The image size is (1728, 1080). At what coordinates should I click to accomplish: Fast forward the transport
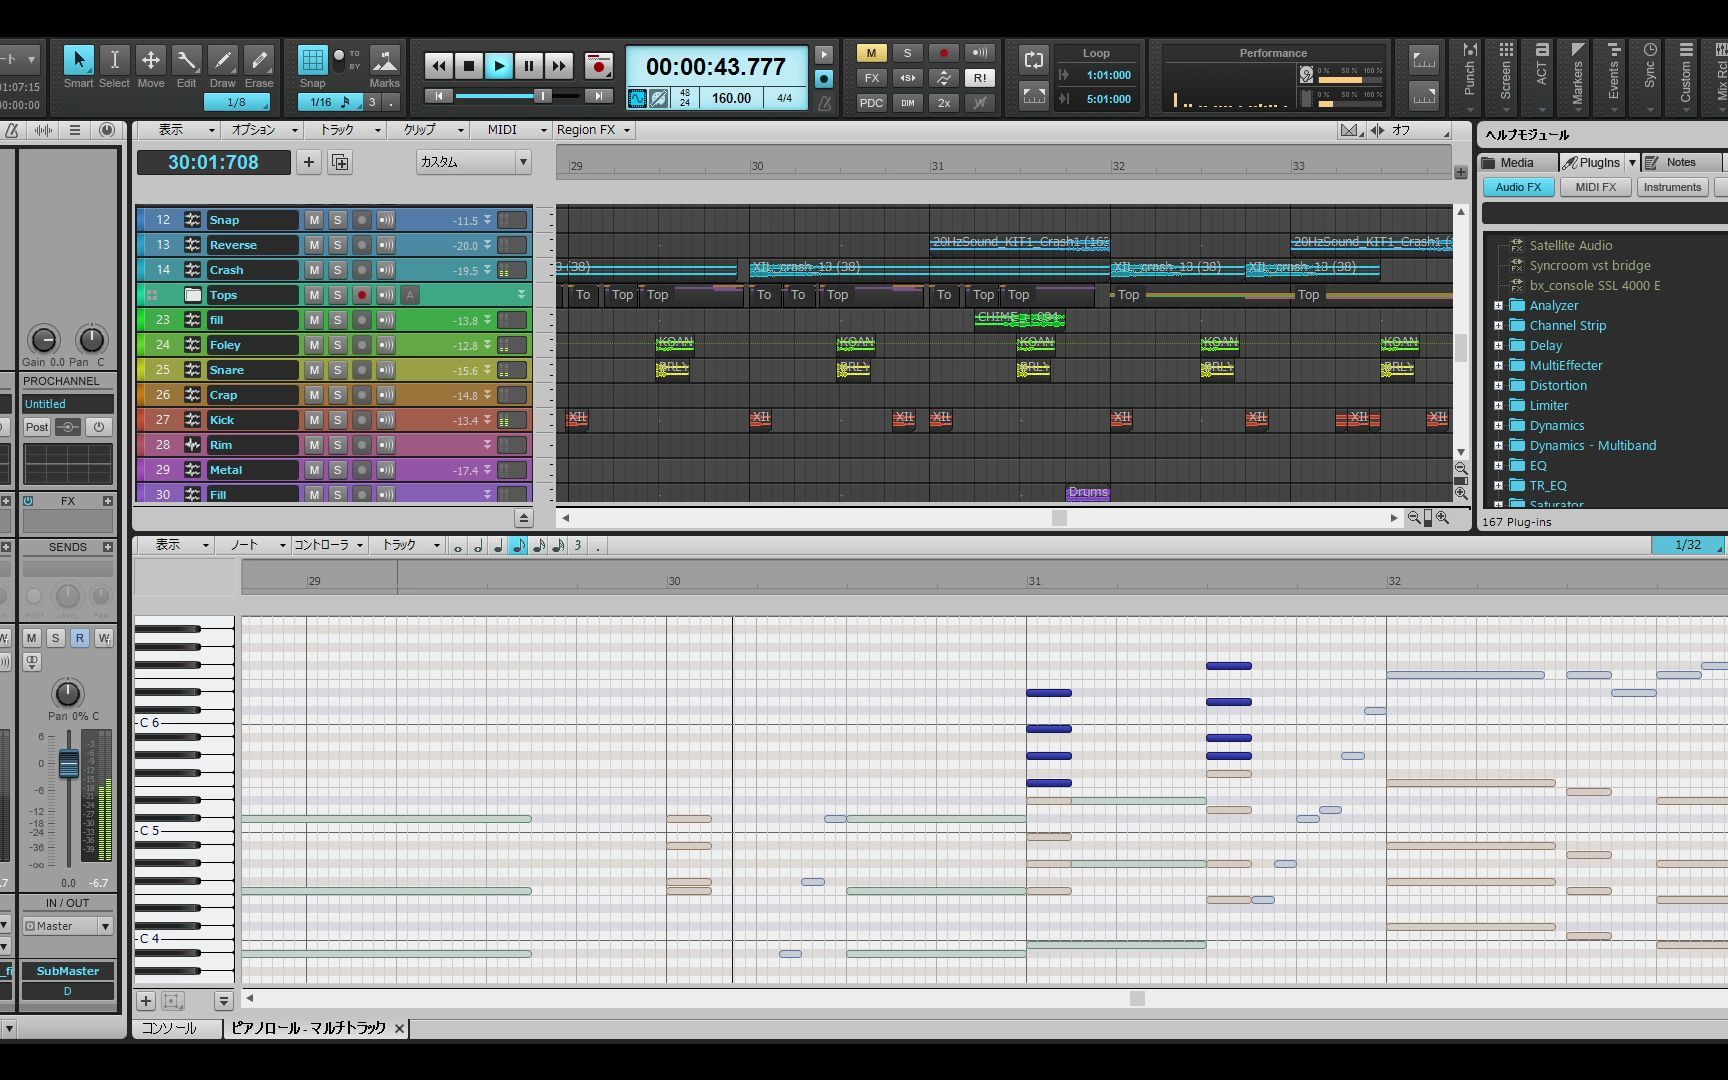[558, 66]
